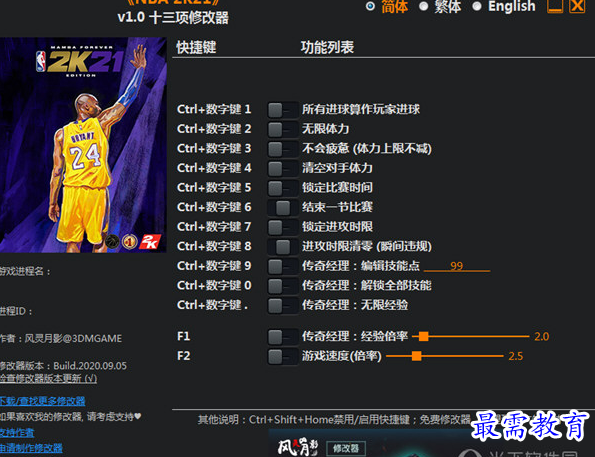Click the F2 hotkey label
This screenshot has height=457, width=595.
pos(184,356)
